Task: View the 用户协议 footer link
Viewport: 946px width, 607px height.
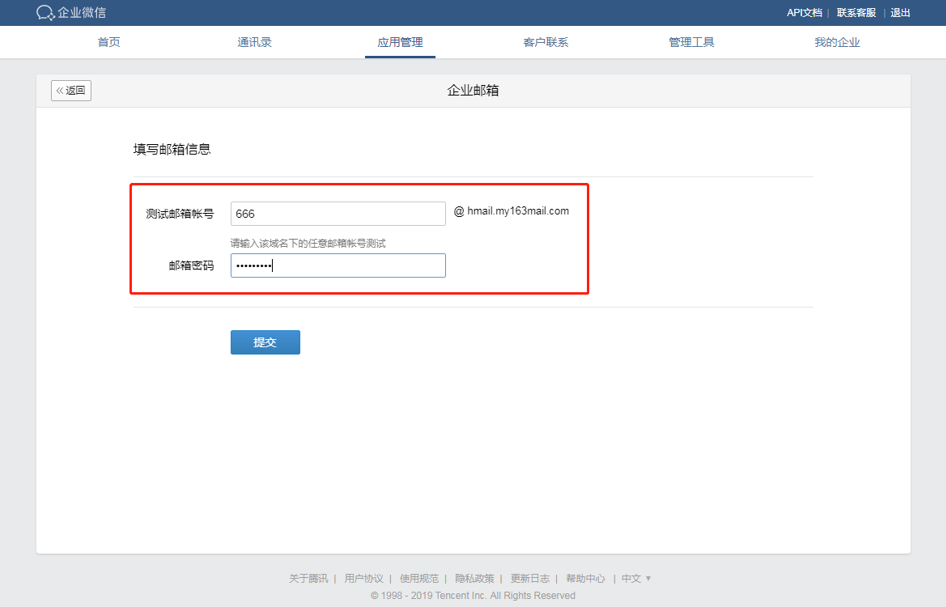Action: [x=364, y=578]
